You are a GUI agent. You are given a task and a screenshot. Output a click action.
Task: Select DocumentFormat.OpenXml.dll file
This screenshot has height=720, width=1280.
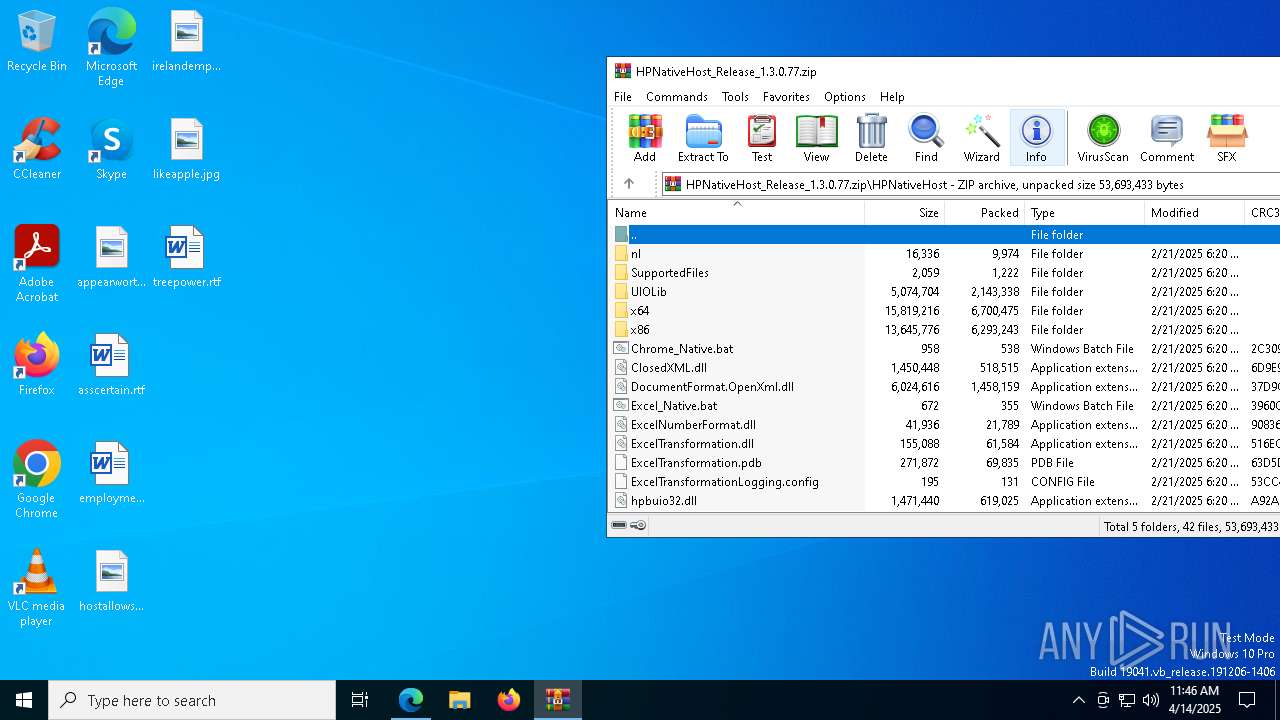tap(944, 386)
